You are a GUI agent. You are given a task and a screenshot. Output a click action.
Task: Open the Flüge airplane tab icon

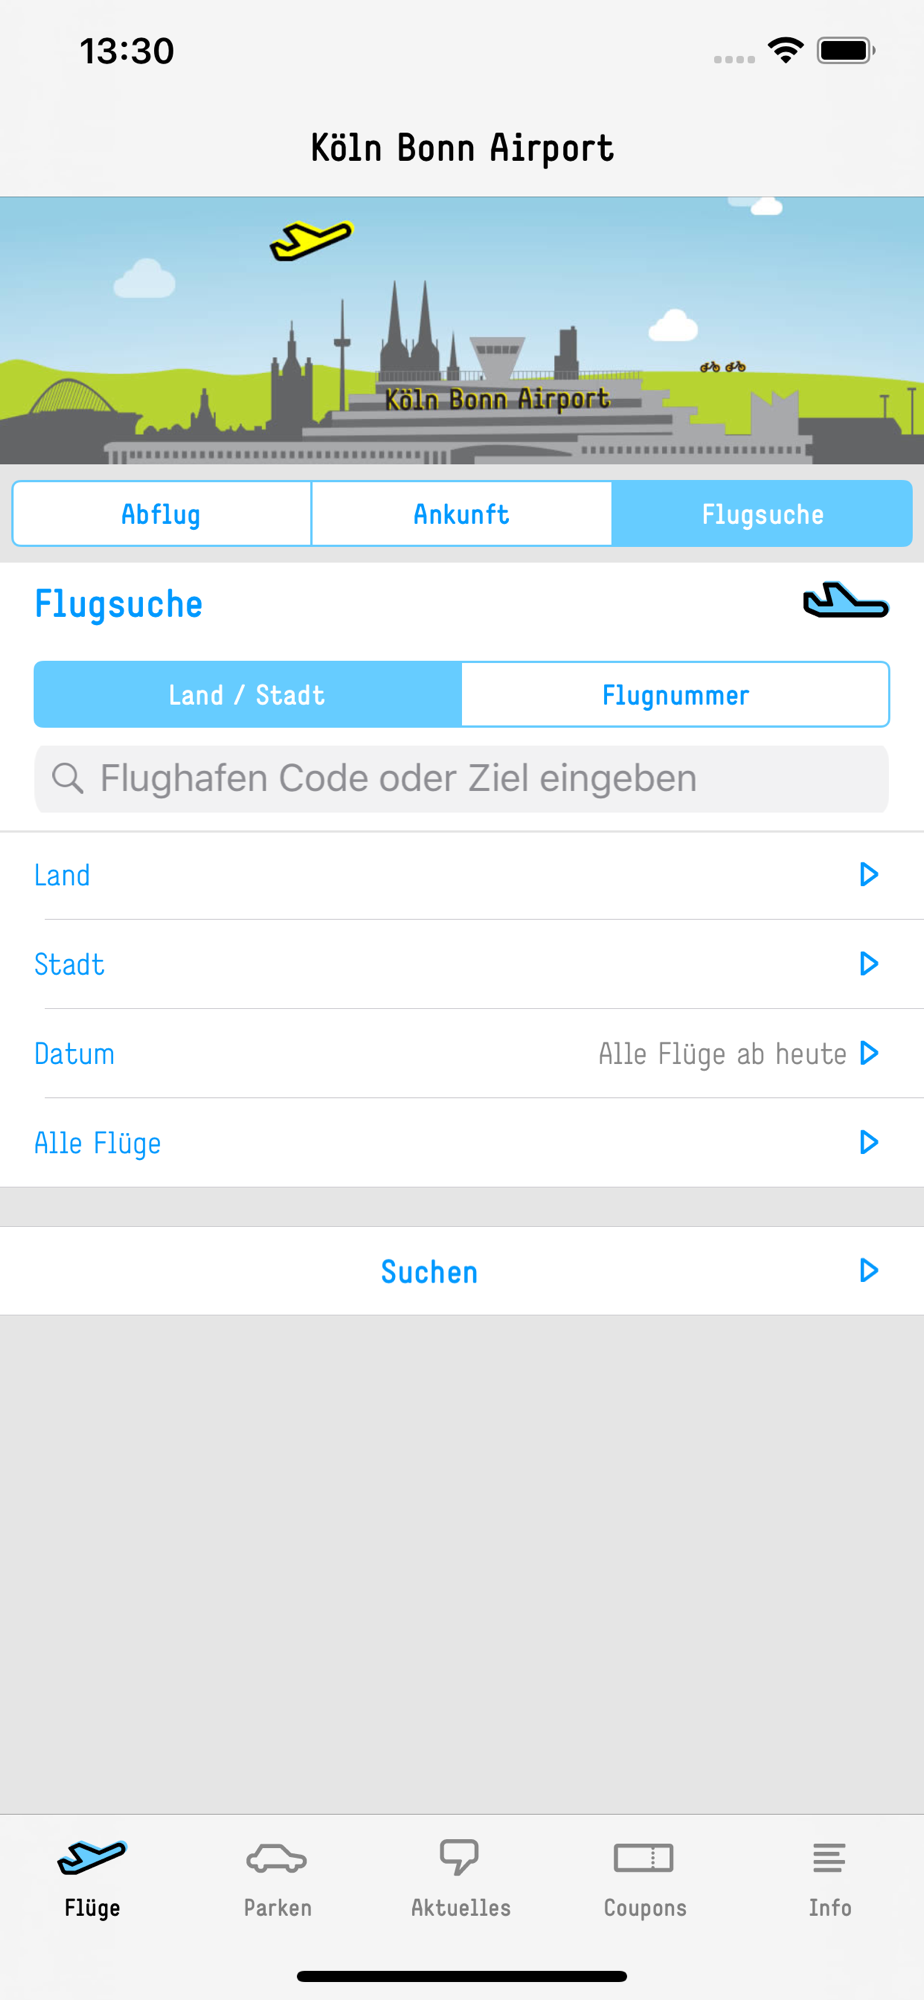click(x=92, y=1857)
